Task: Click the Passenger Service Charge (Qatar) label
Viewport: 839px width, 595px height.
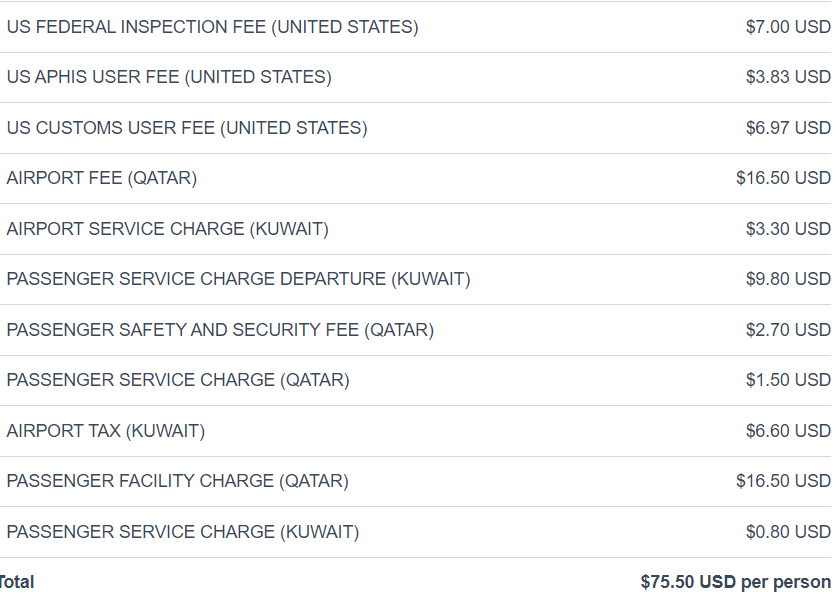Action: (178, 380)
